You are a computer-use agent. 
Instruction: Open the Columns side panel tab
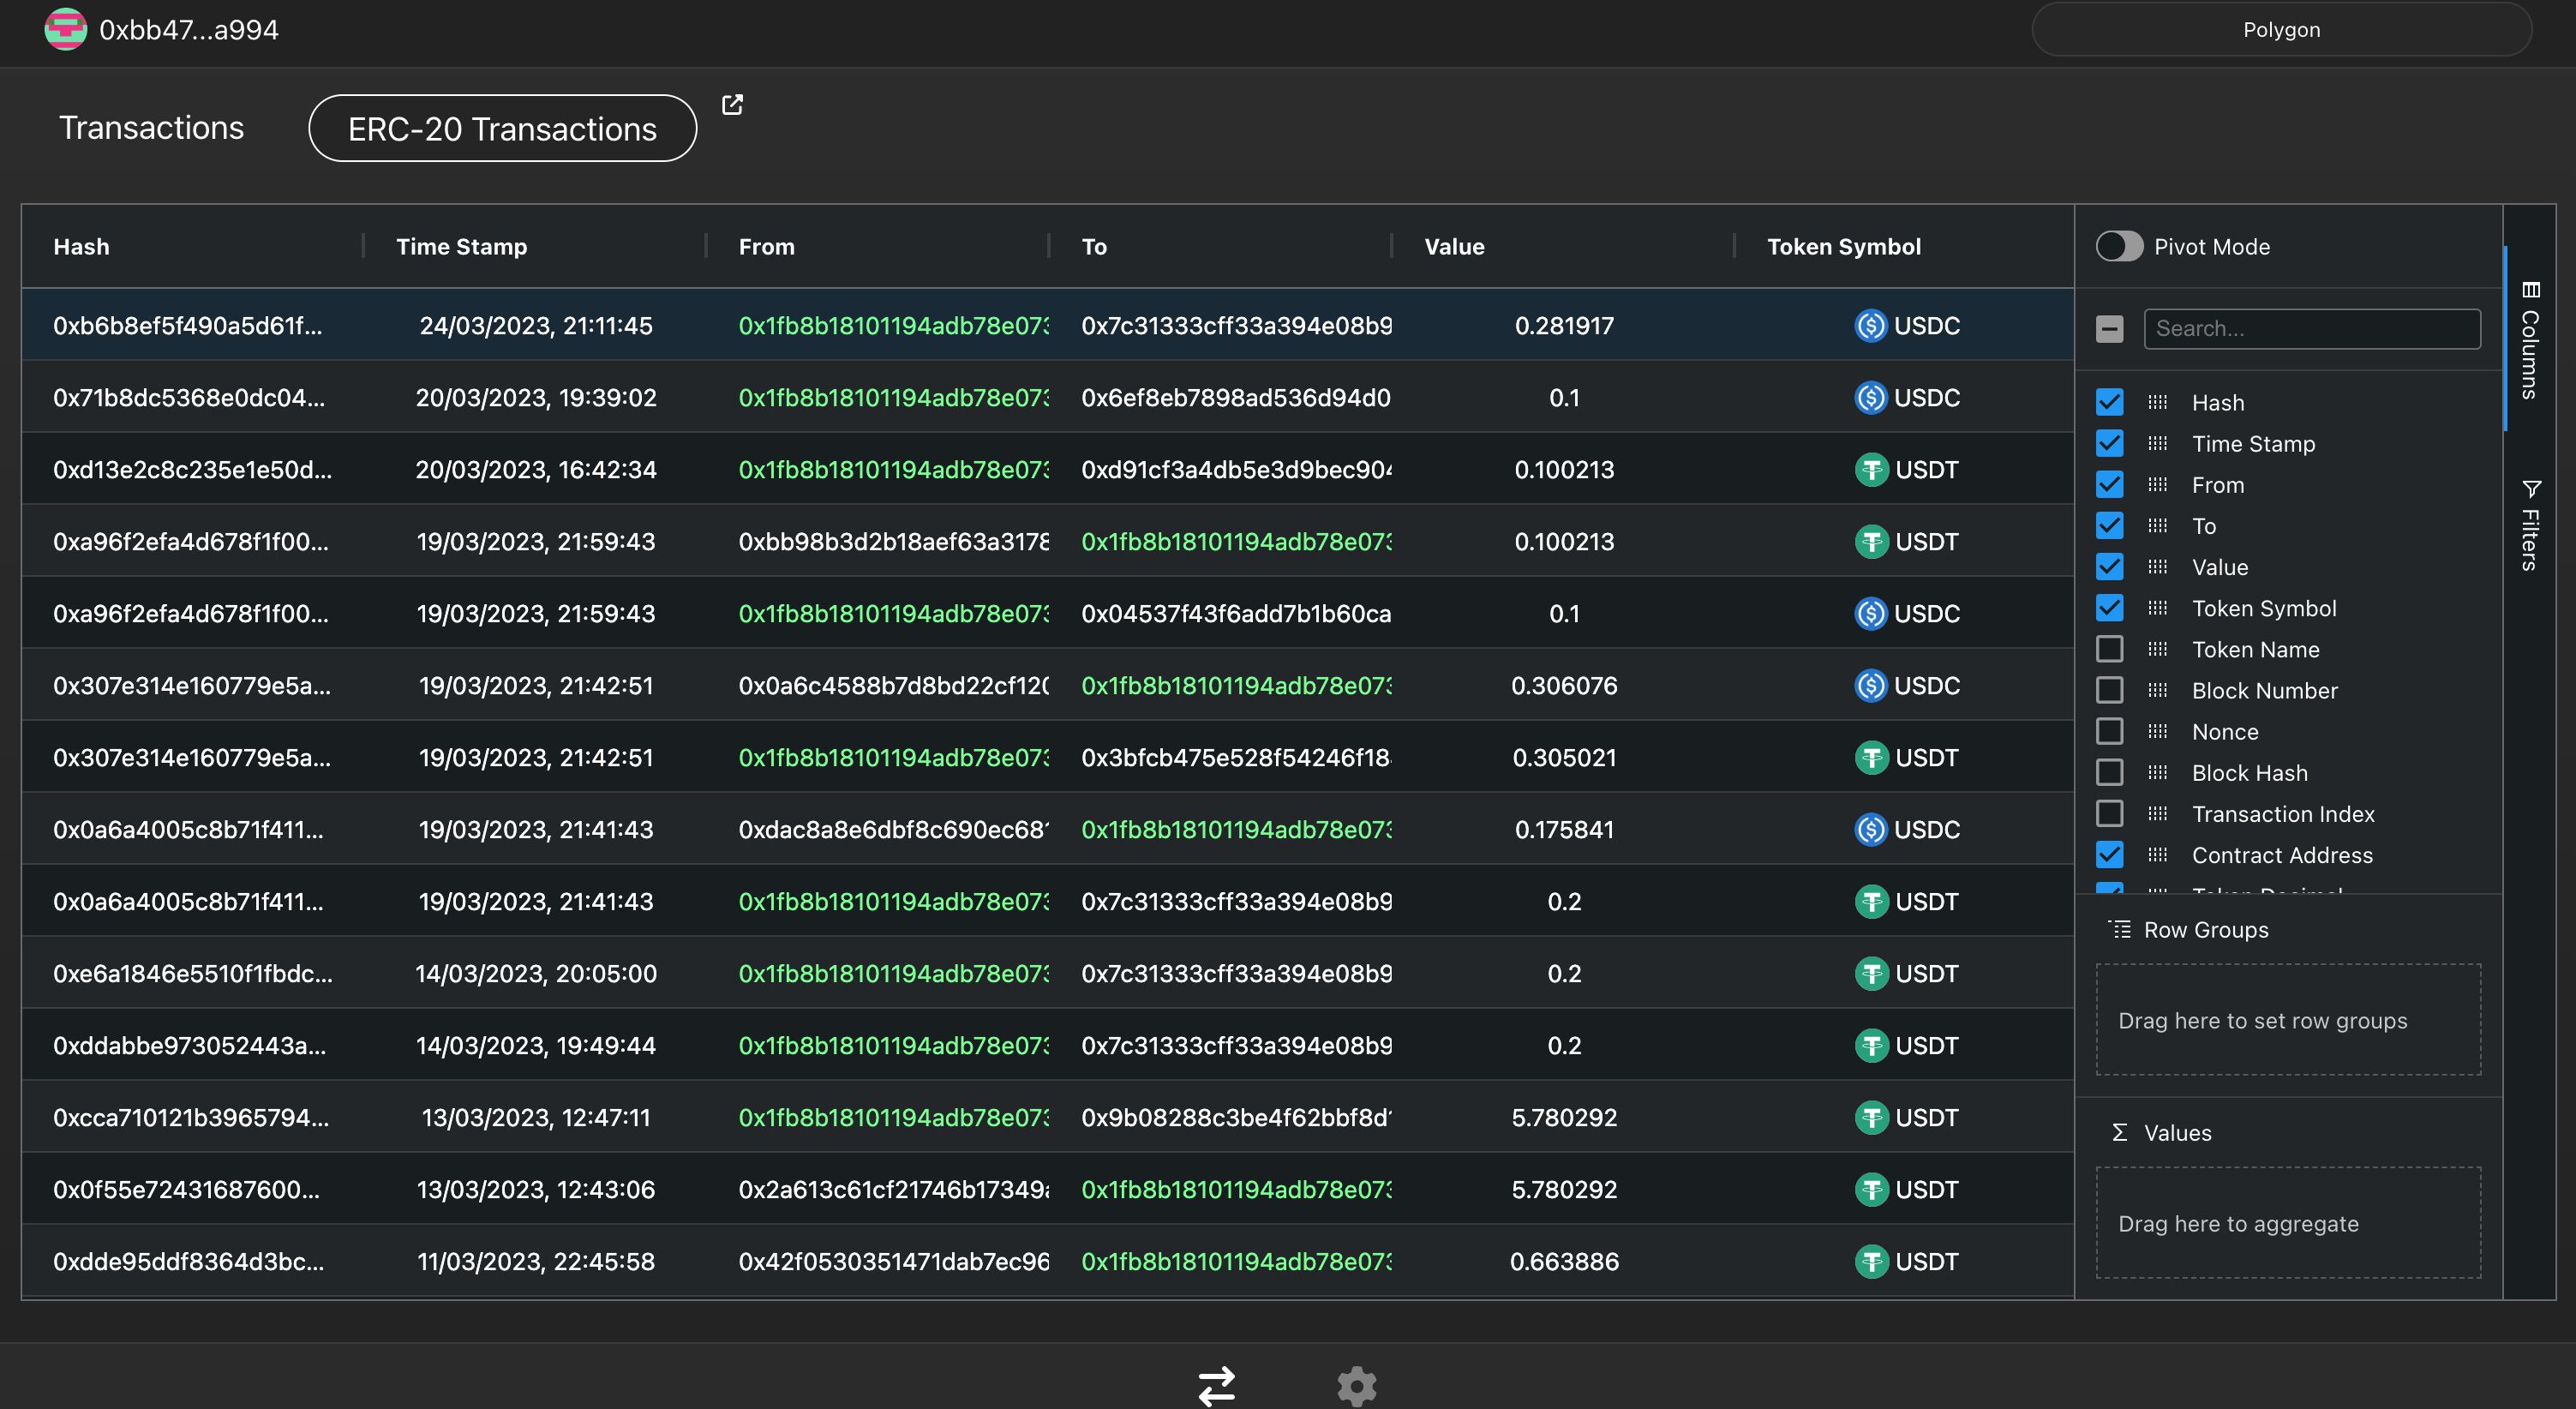[2530, 340]
